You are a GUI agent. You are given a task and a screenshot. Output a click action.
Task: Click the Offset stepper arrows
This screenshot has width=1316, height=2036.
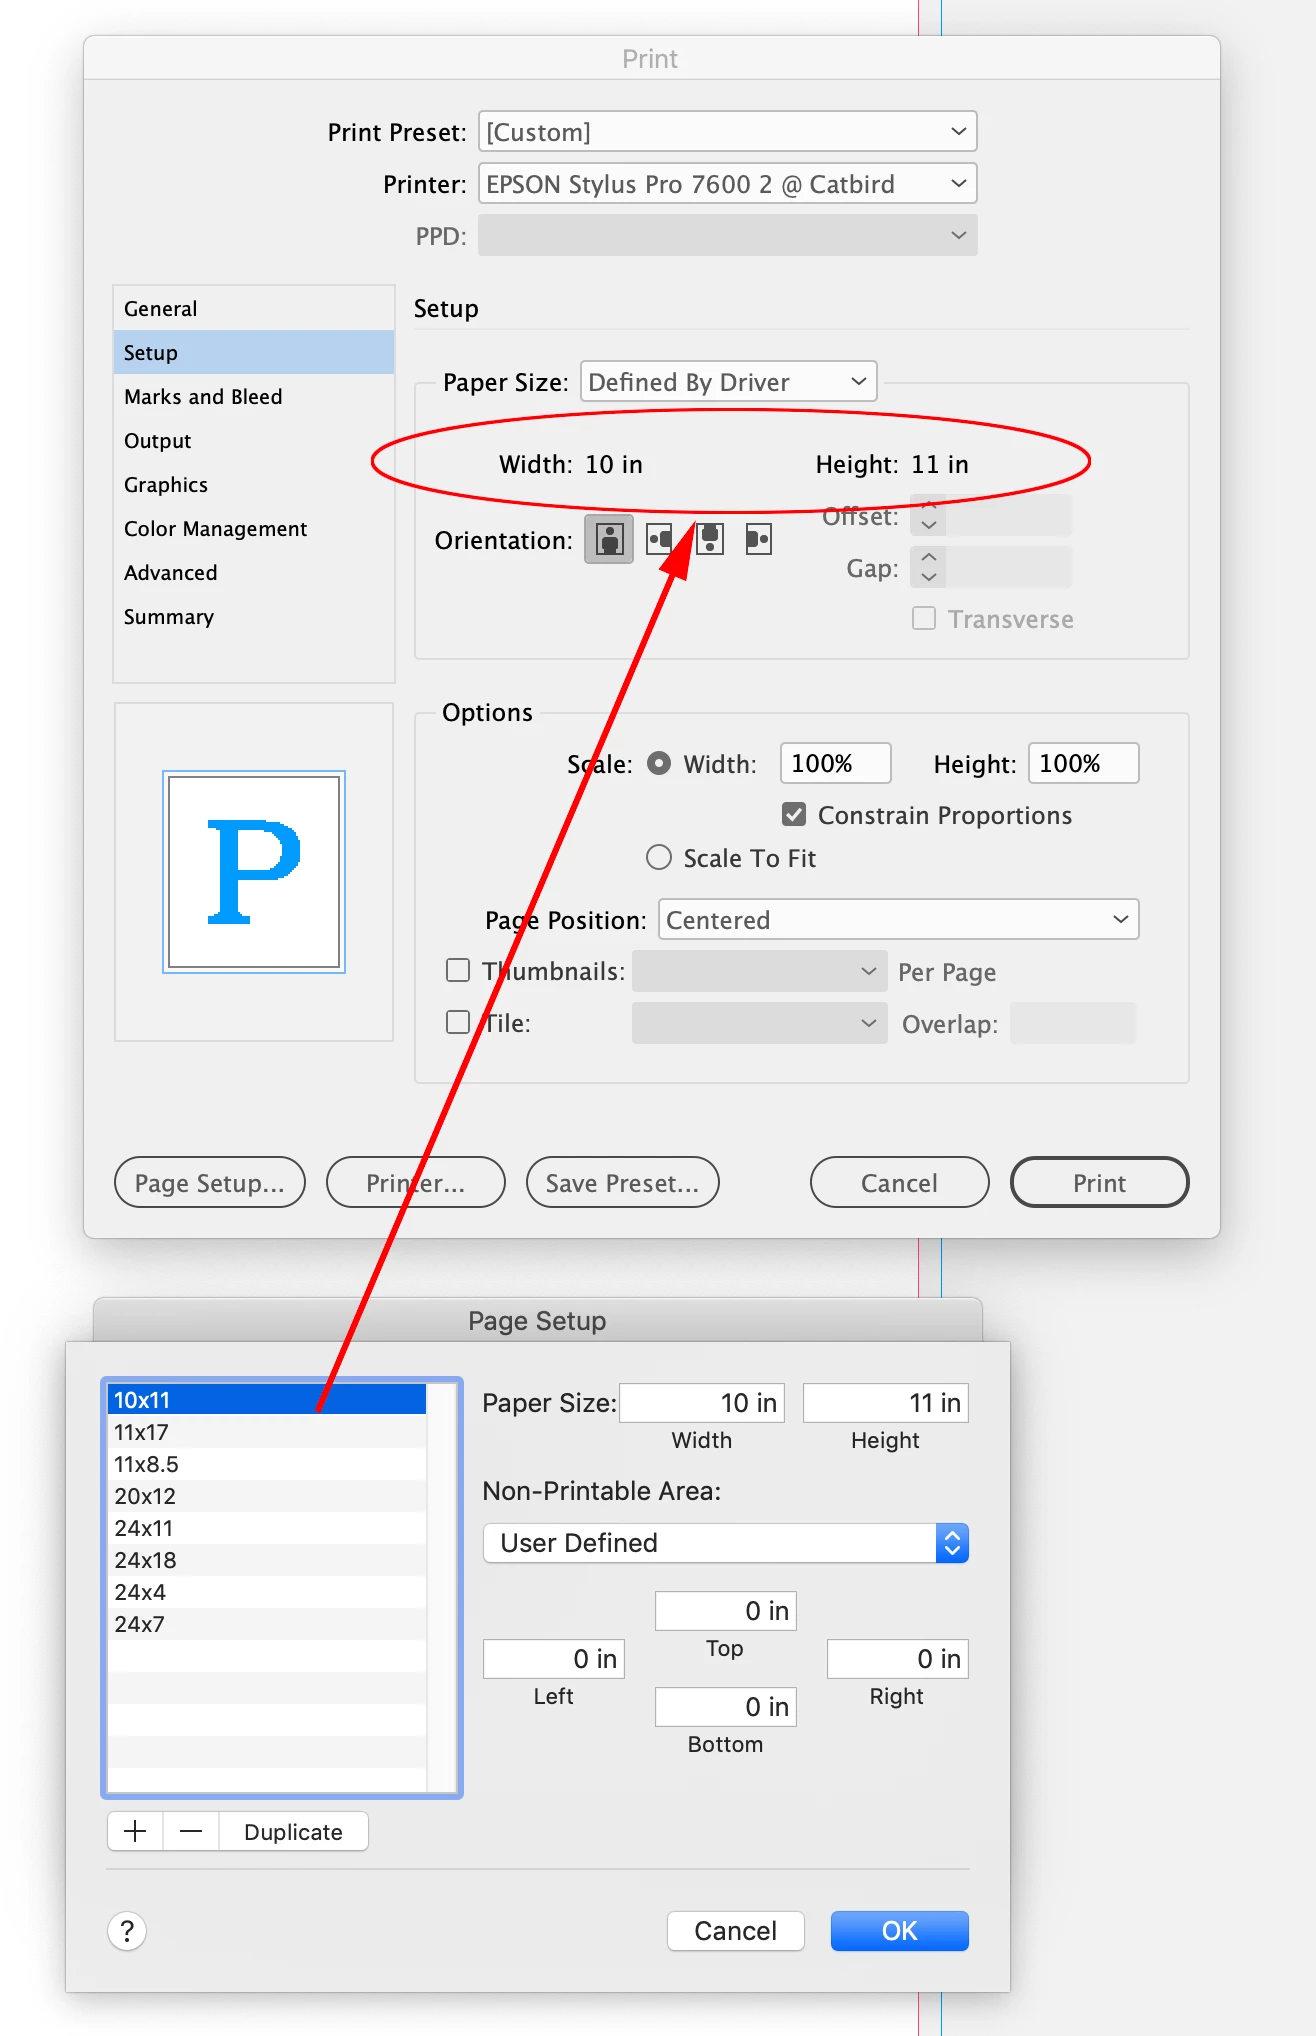(929, 516)
